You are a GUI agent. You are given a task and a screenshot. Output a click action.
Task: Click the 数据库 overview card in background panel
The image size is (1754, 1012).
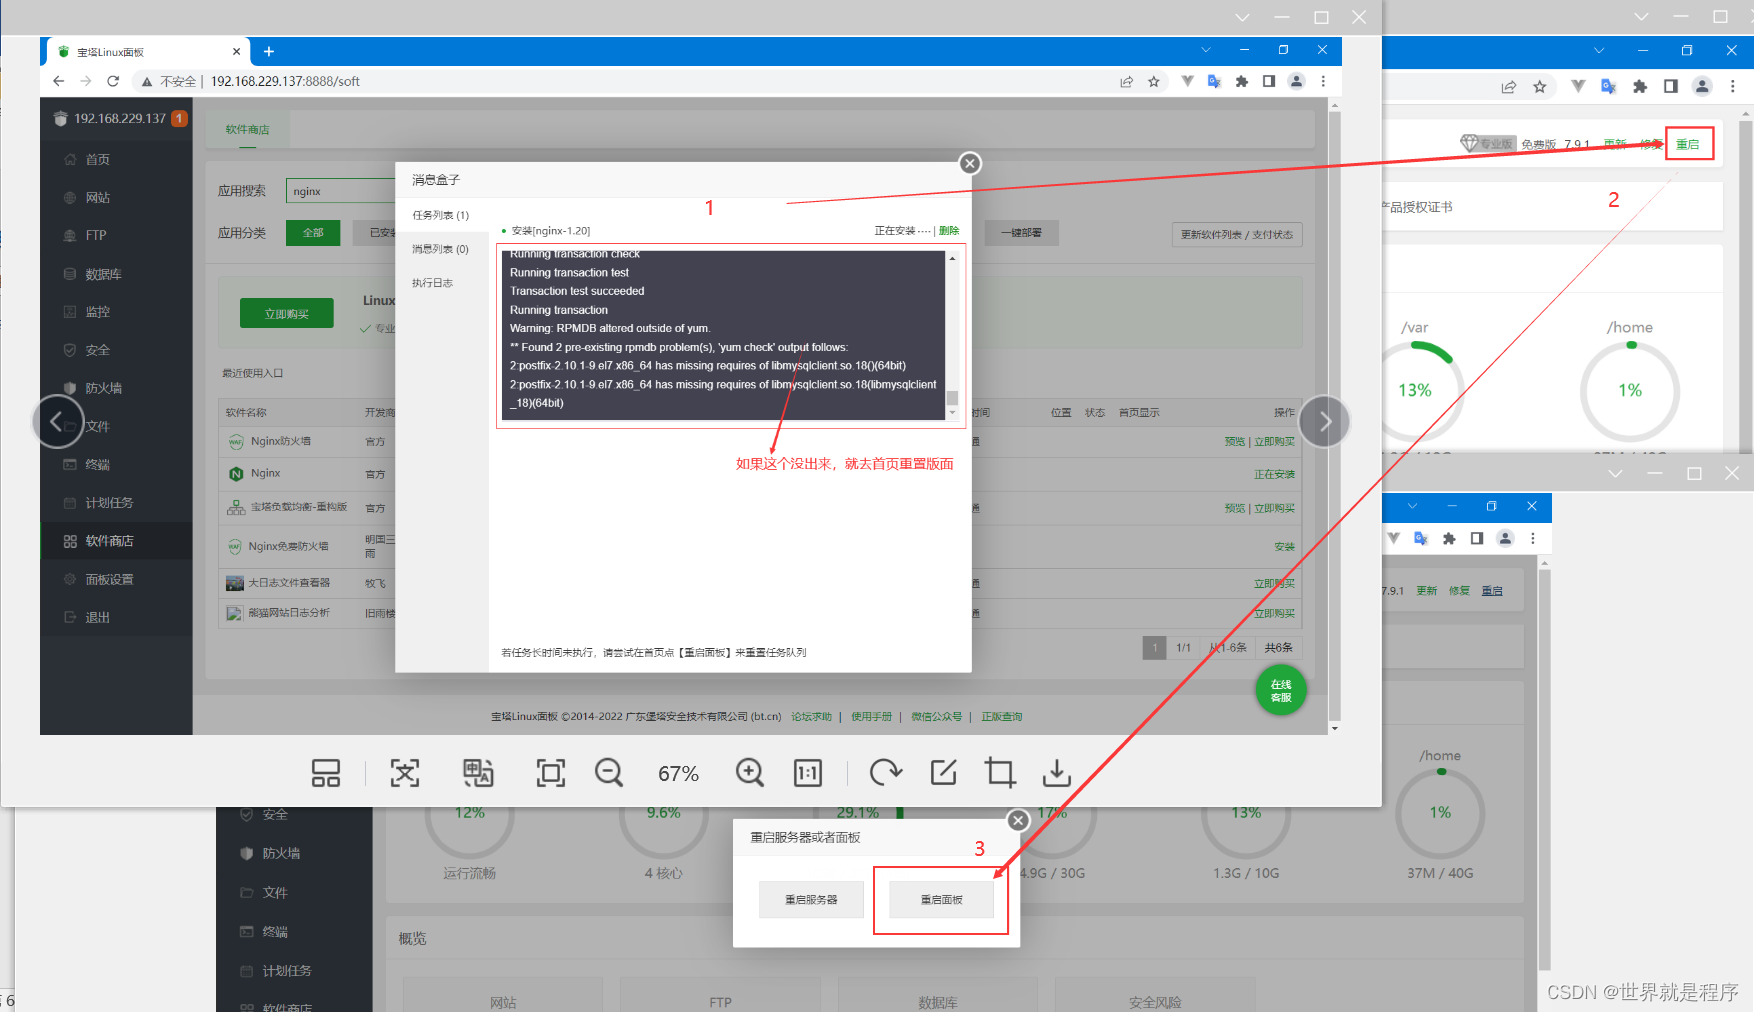(938, 996)
